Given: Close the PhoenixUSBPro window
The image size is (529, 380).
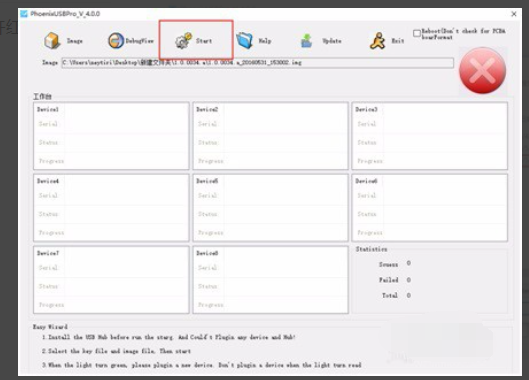Looking at the screenshot, I should 514,14.
